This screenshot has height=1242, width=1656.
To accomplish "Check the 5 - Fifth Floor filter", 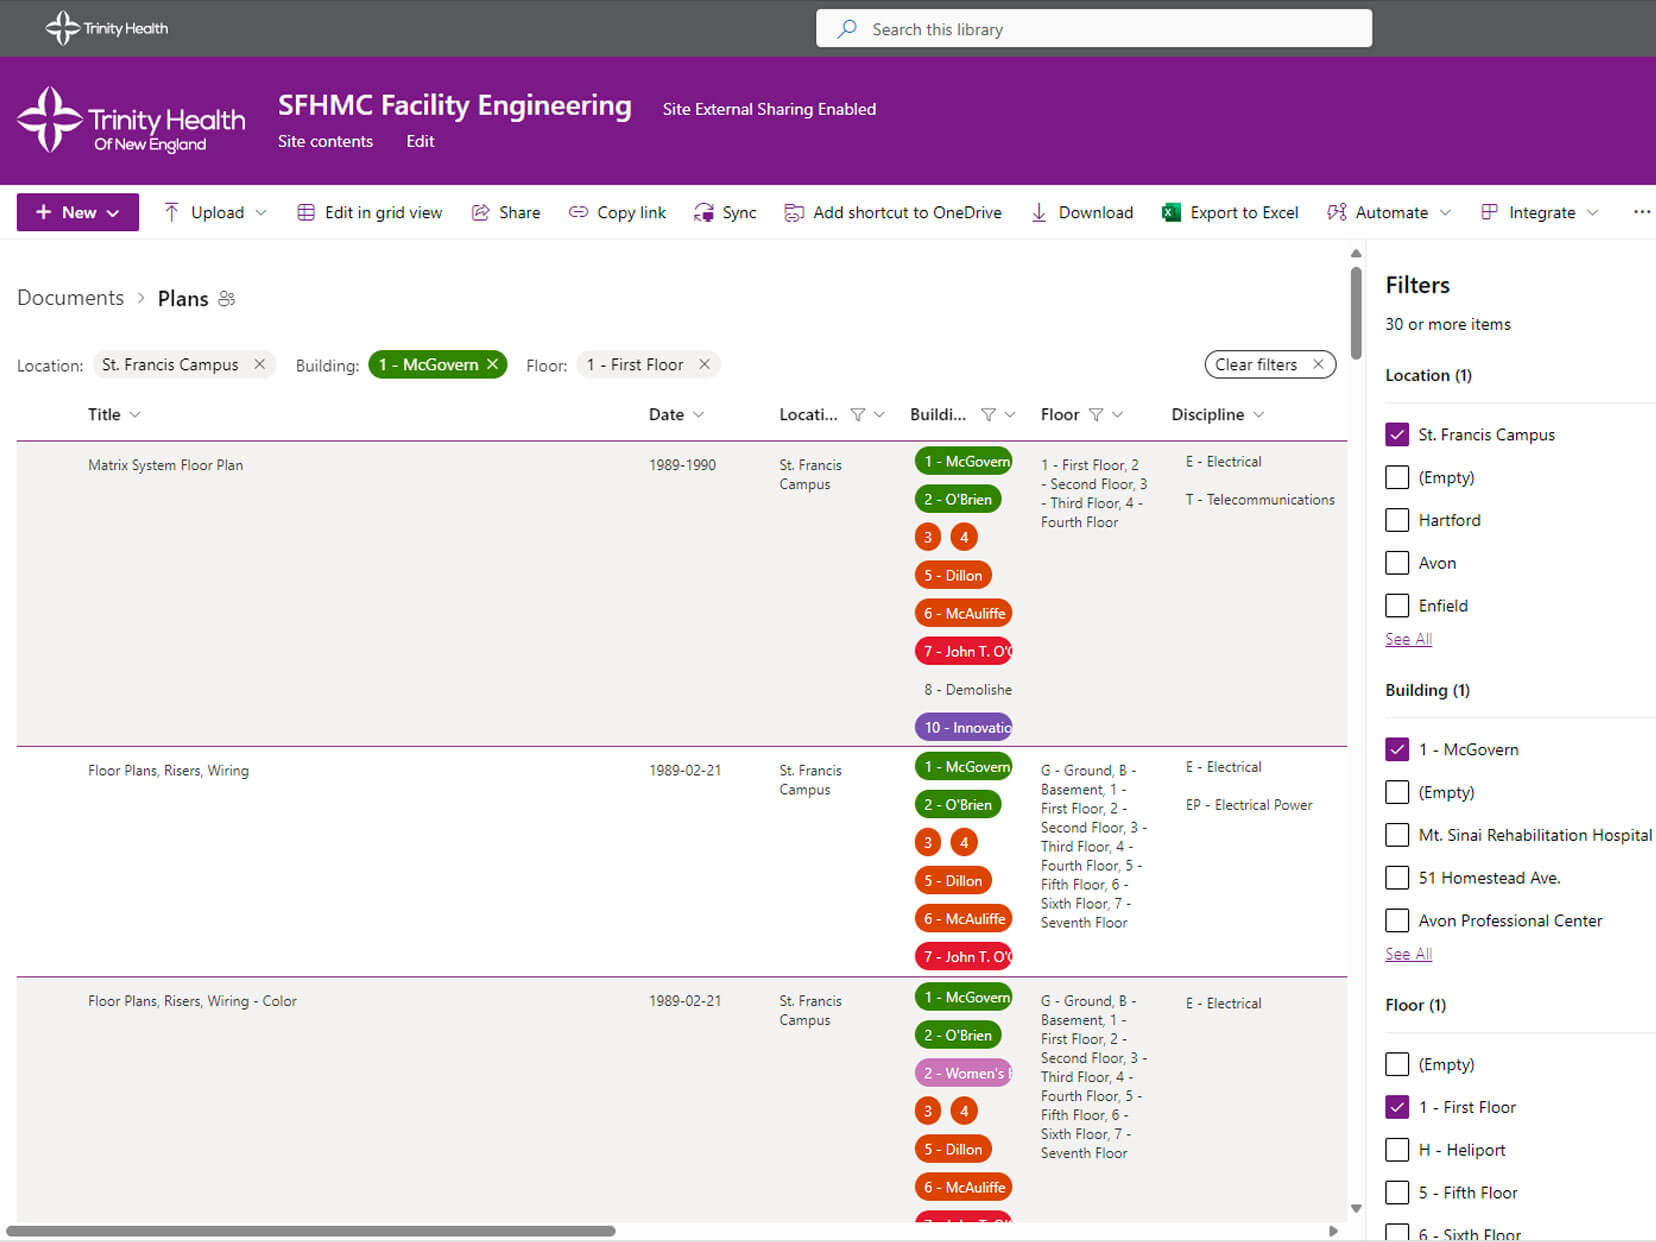I will [x=1397, y=1192].
